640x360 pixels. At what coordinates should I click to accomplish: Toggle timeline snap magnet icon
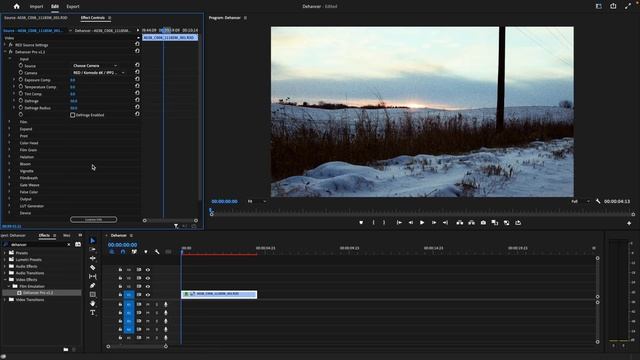(123, 252)
